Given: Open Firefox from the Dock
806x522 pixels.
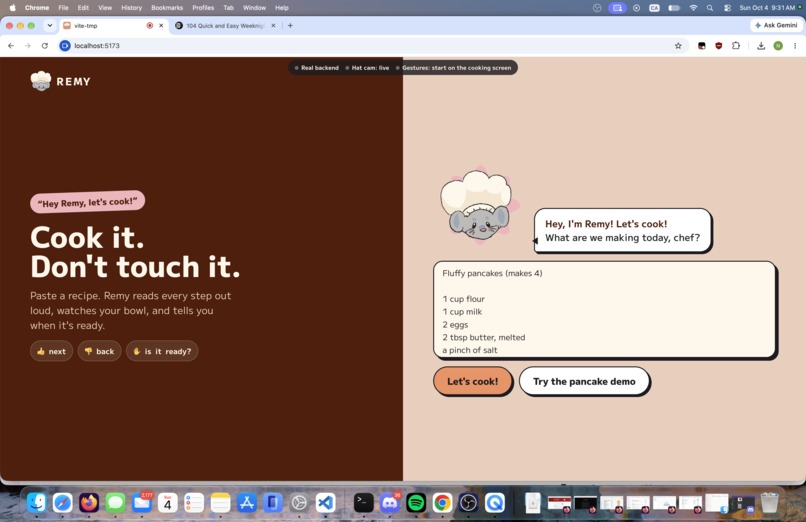Looking at the screenshot, I should tap(89, 502).
